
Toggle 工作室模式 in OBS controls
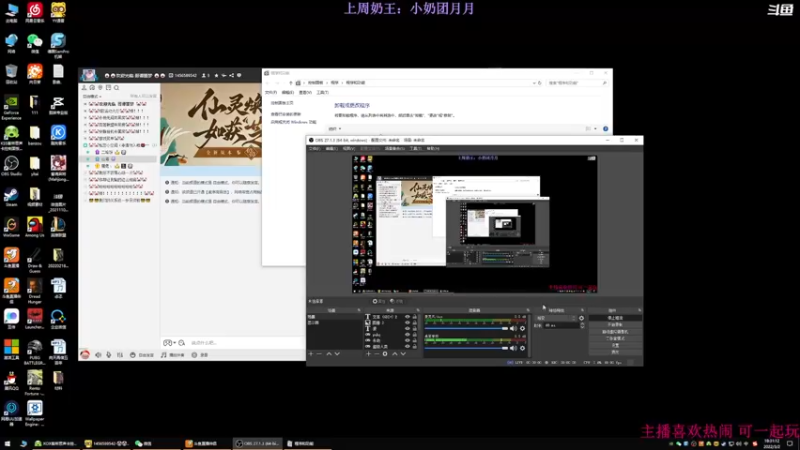(x=615, y=338)
